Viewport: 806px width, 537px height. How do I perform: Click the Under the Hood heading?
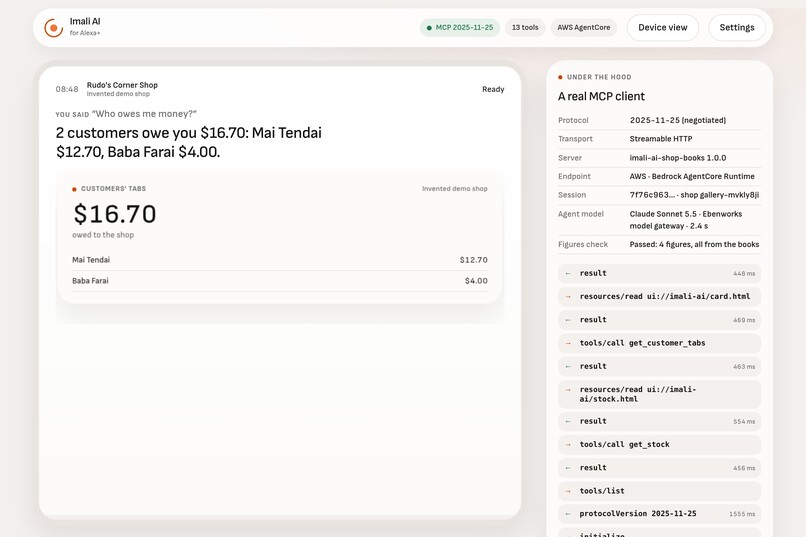[x=599, y=77]
